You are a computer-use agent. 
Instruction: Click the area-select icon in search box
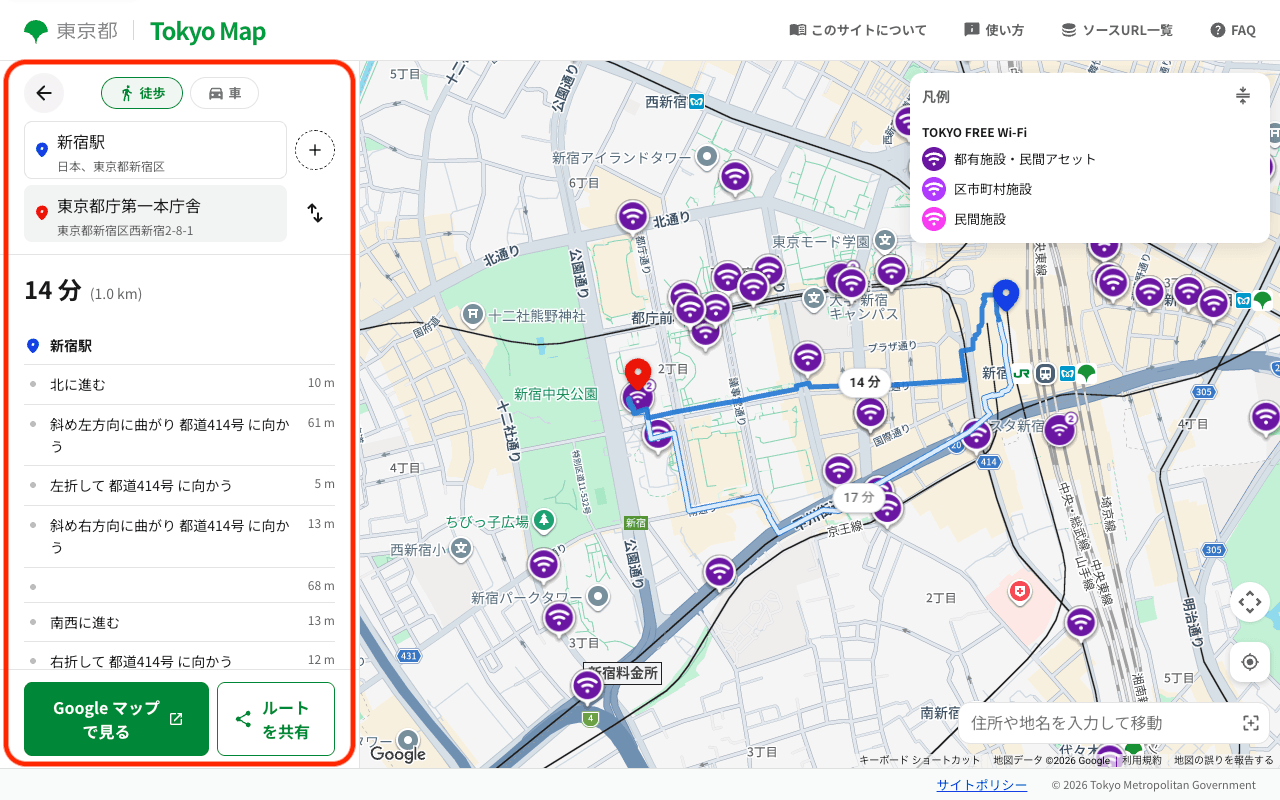1250,722
